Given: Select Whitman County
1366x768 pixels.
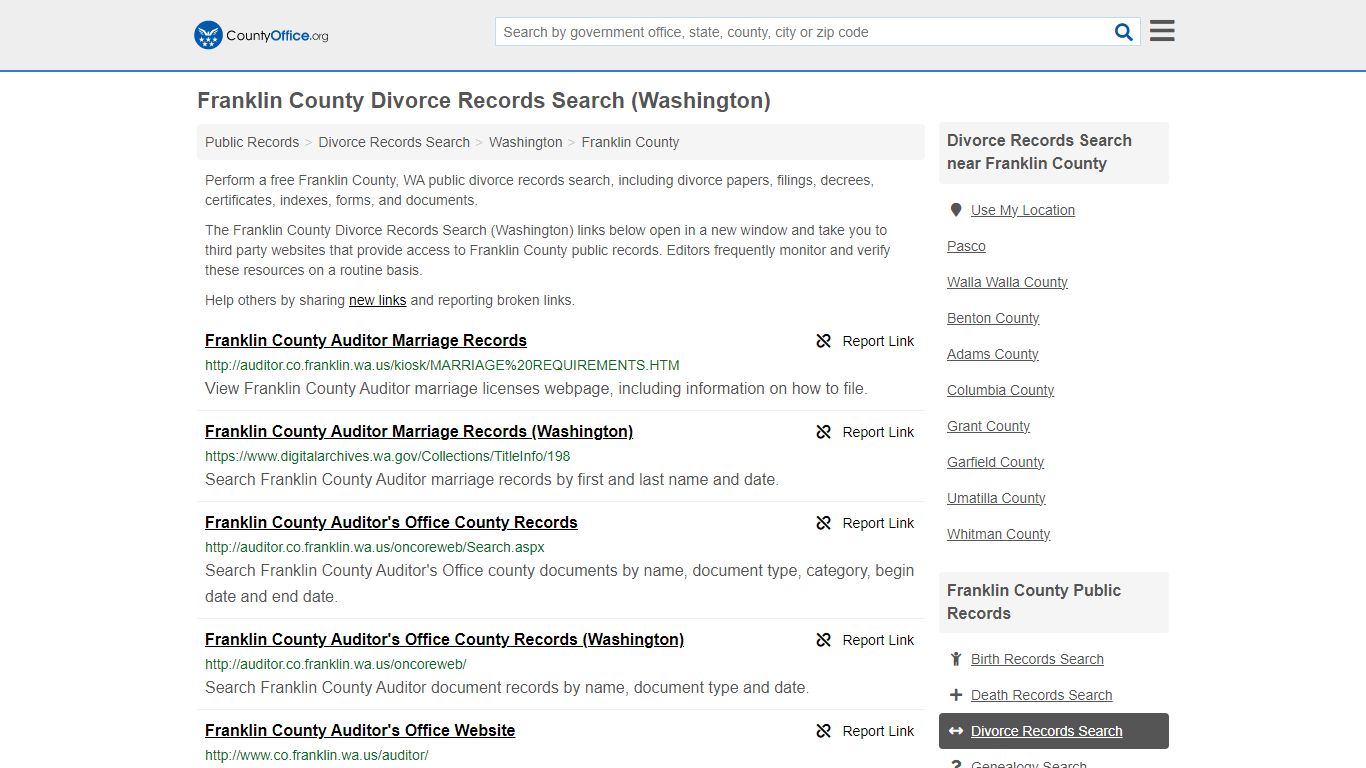Looking at the screenshot, I should (x=998, y=534).
